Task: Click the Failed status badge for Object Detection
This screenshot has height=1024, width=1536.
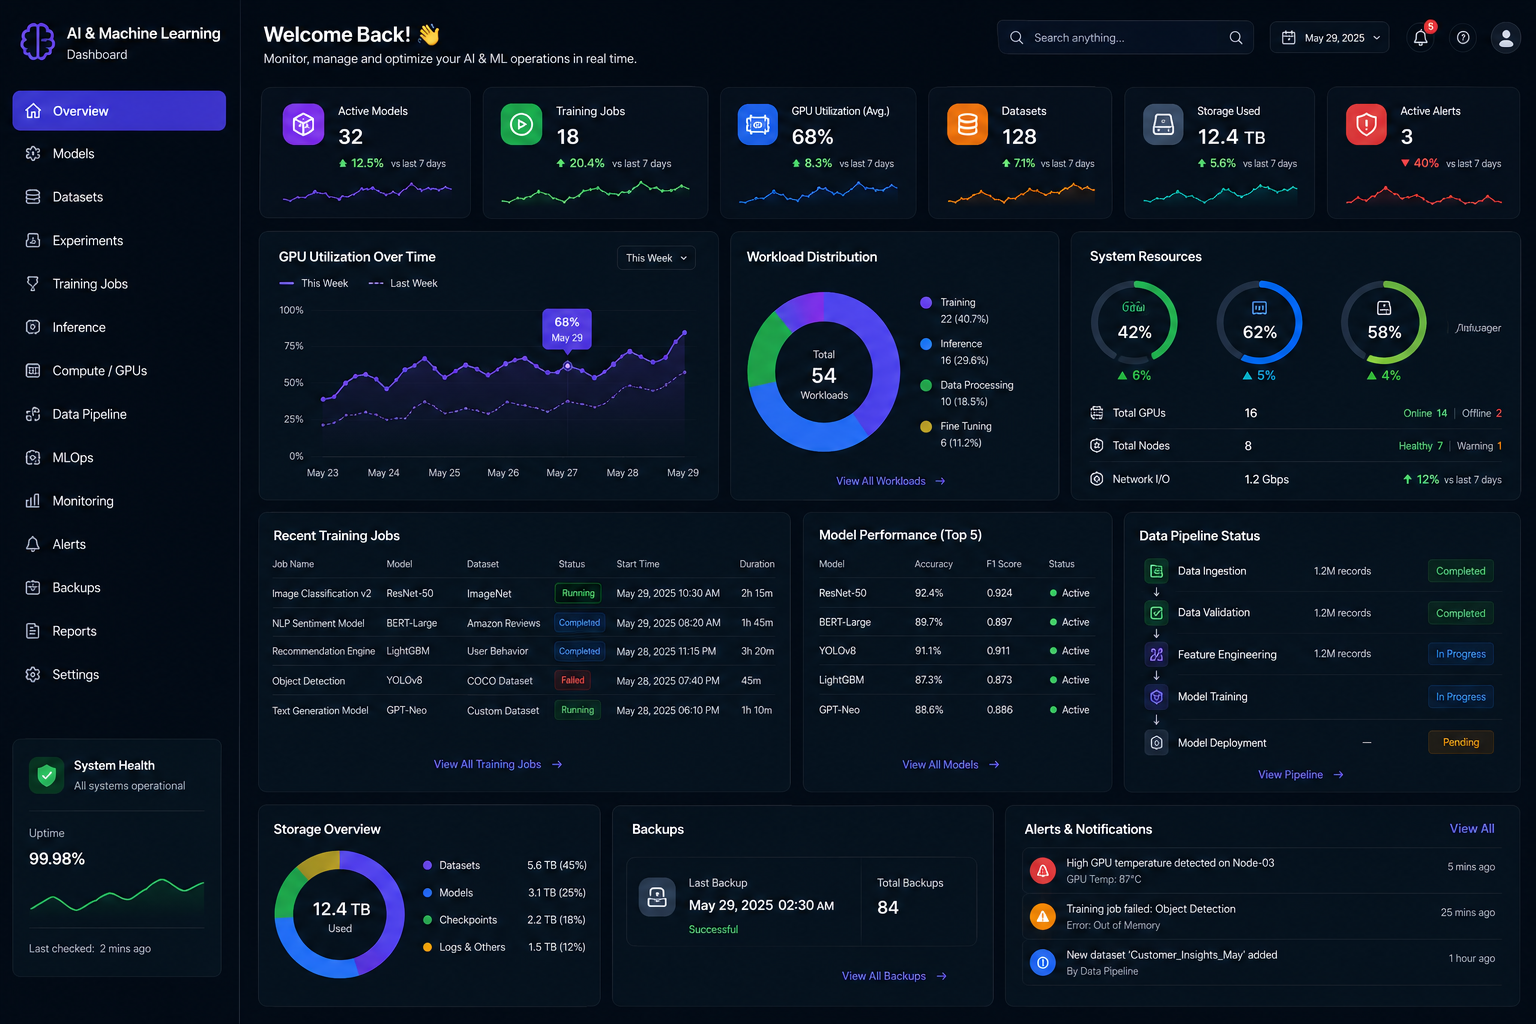Action: click(573, 680)
